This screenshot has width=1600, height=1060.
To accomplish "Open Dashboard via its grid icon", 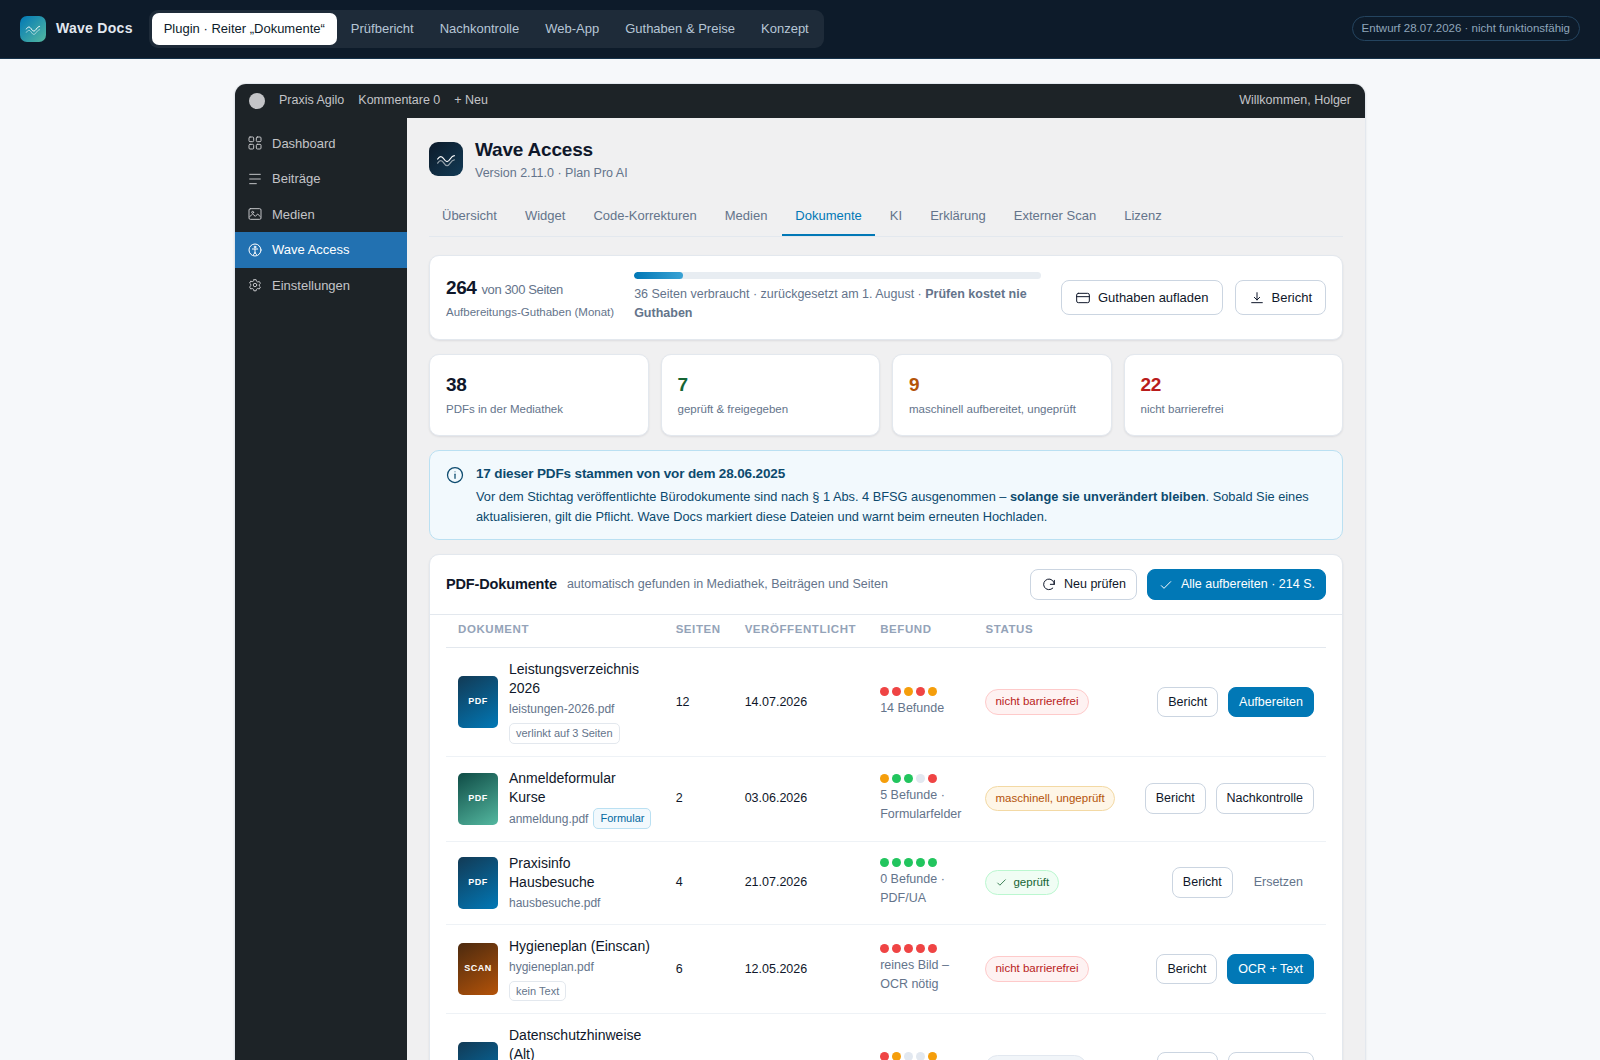I will [x=255, y=143].
